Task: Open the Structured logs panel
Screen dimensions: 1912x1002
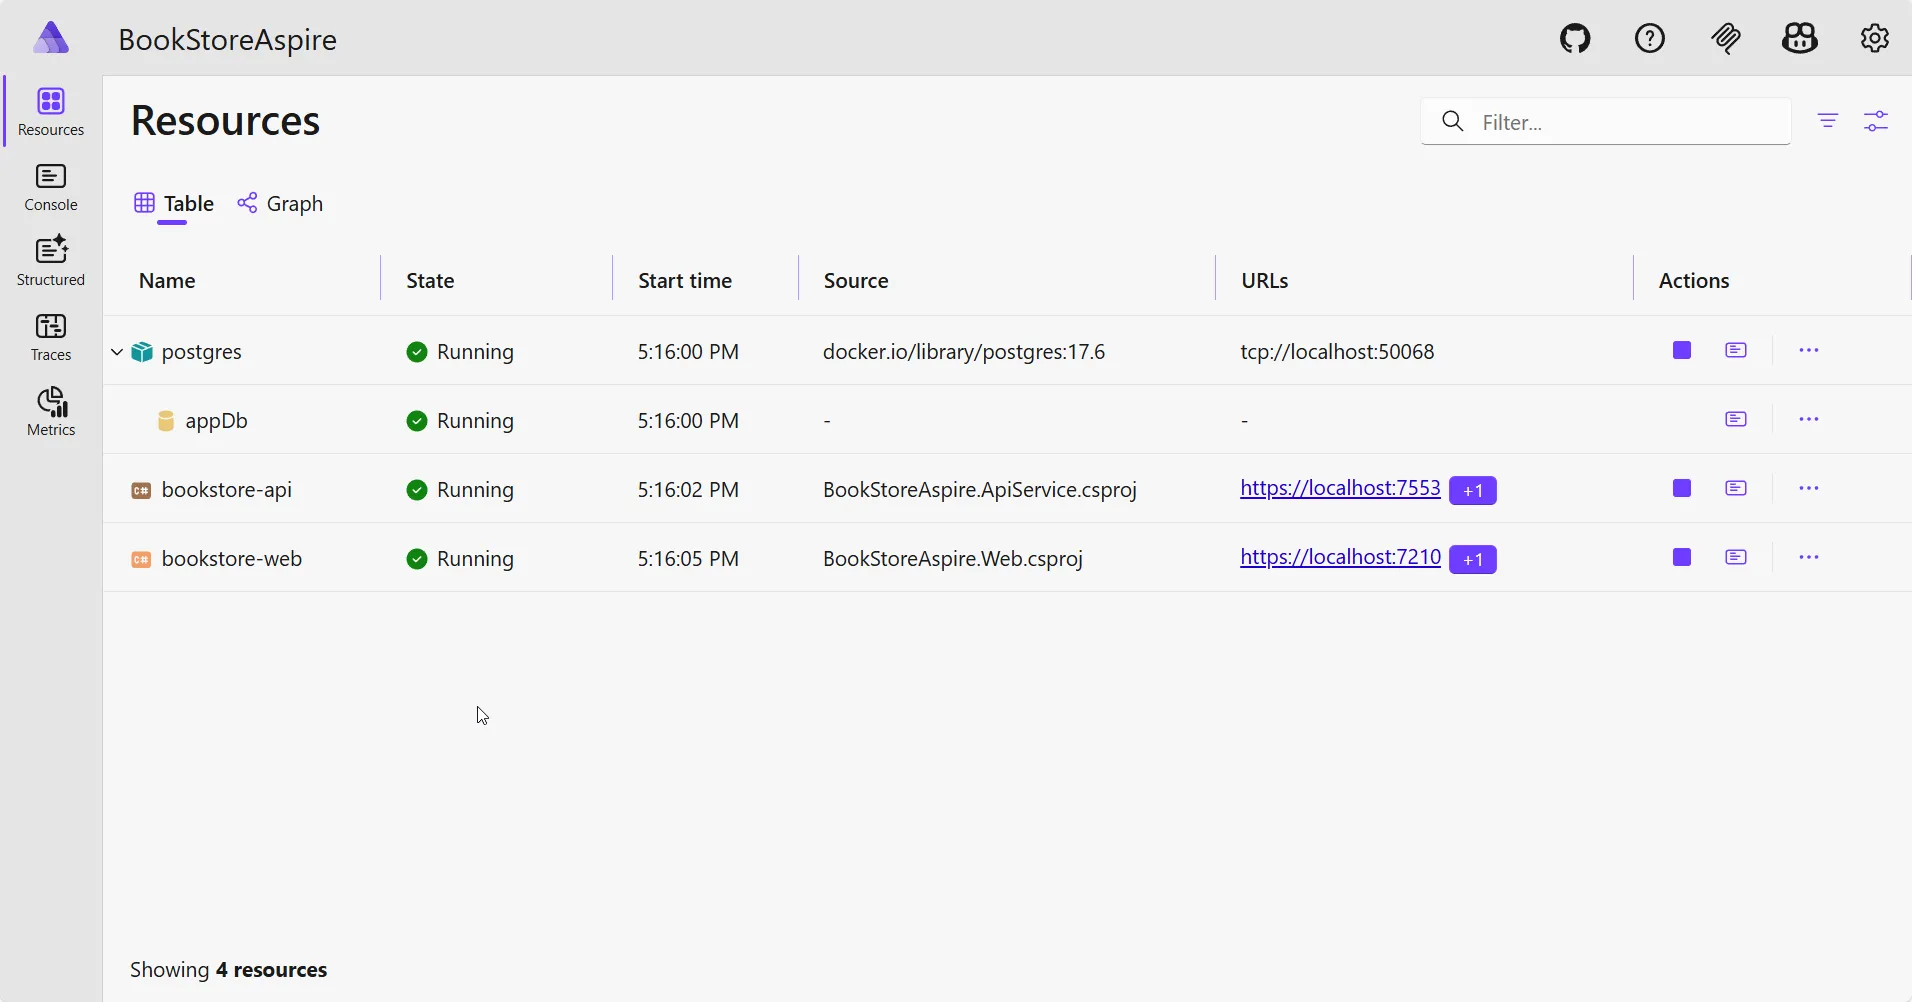Action: tap(51, 261)
